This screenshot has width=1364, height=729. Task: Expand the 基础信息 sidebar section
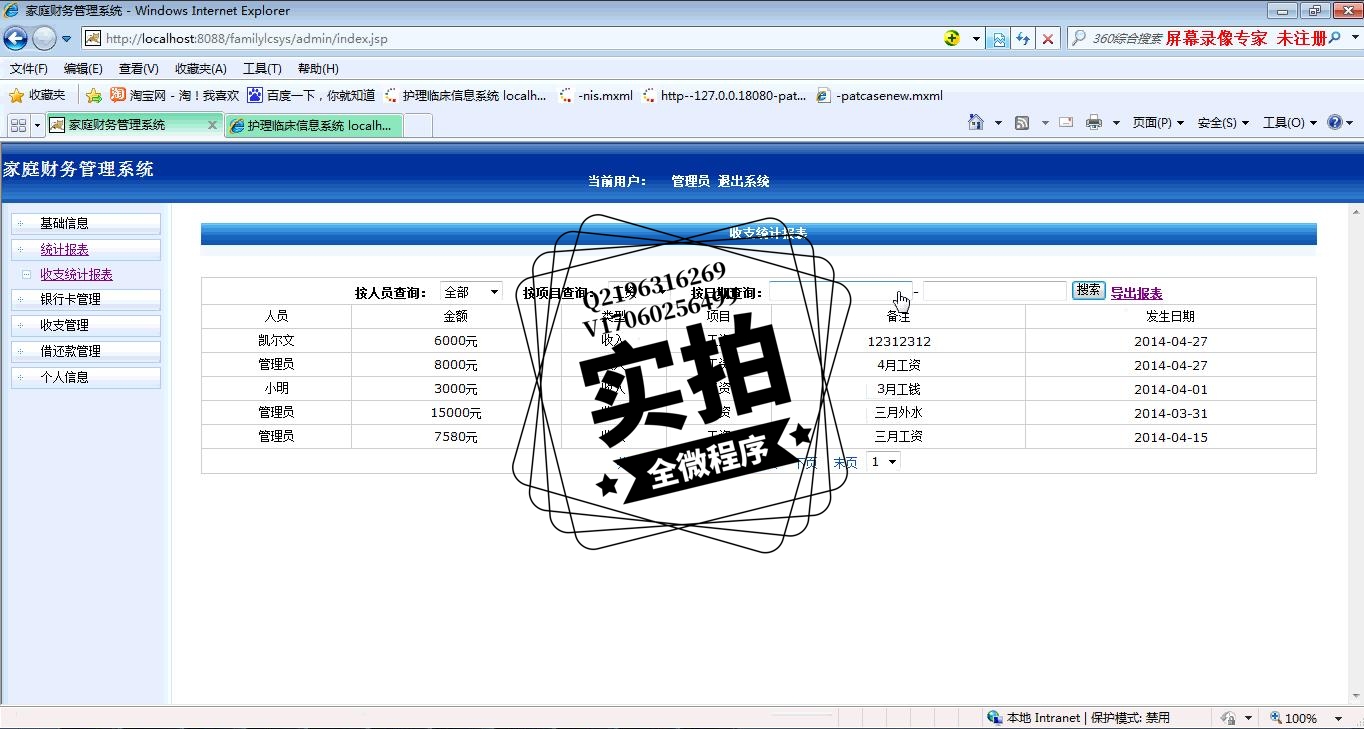[85, 223]
